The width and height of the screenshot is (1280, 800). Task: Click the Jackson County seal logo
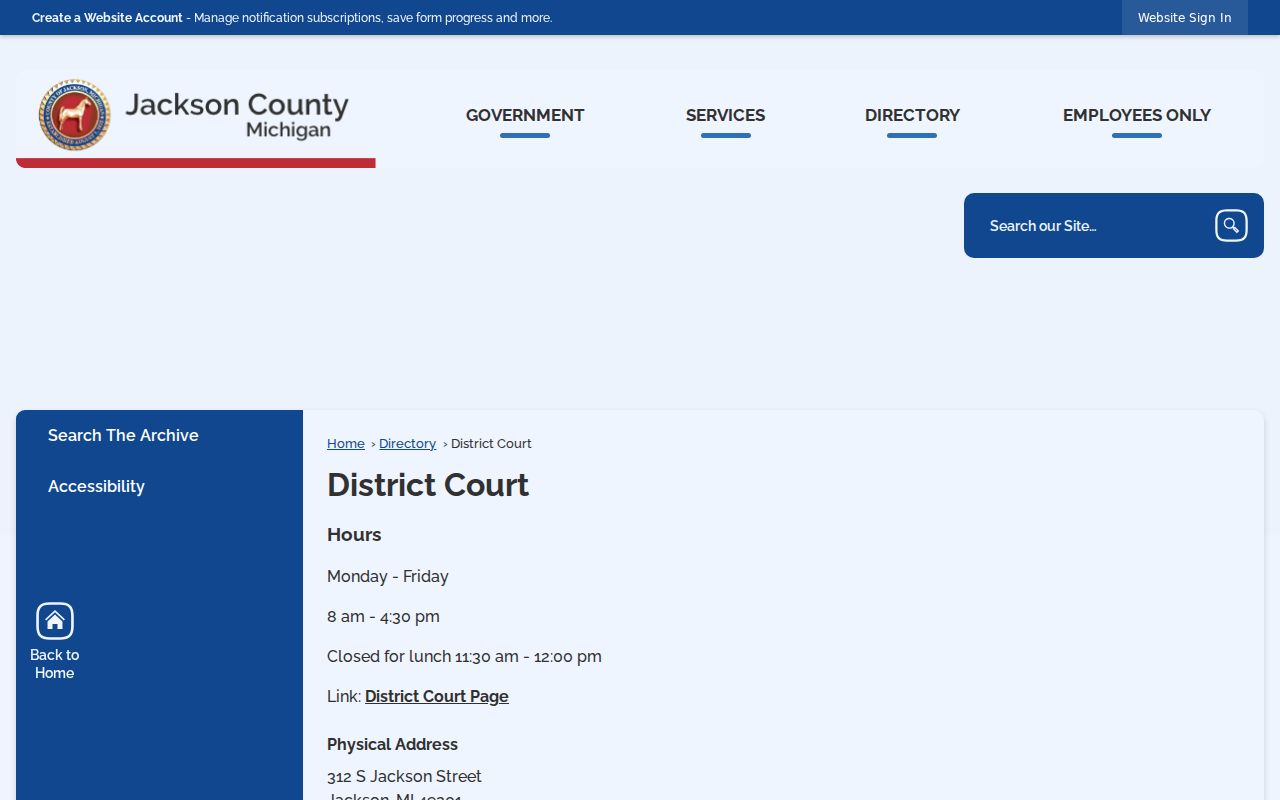[x=75, y=115]
